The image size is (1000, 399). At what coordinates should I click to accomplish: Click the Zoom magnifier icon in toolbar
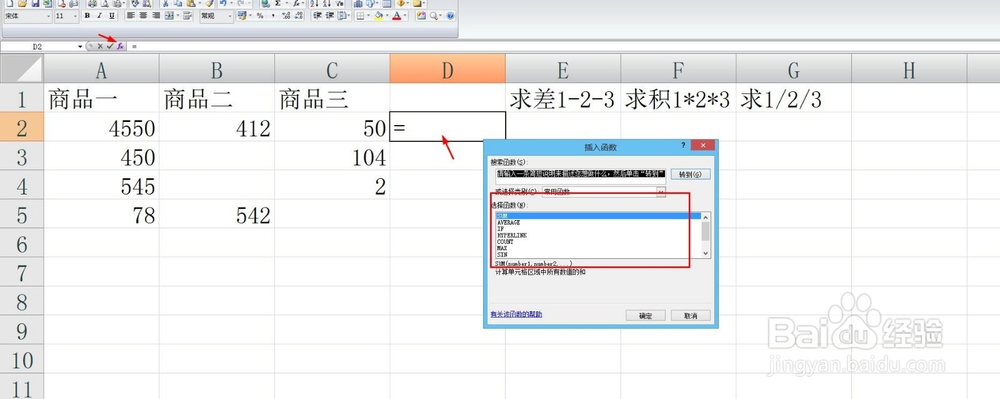[x=434, y=15]
